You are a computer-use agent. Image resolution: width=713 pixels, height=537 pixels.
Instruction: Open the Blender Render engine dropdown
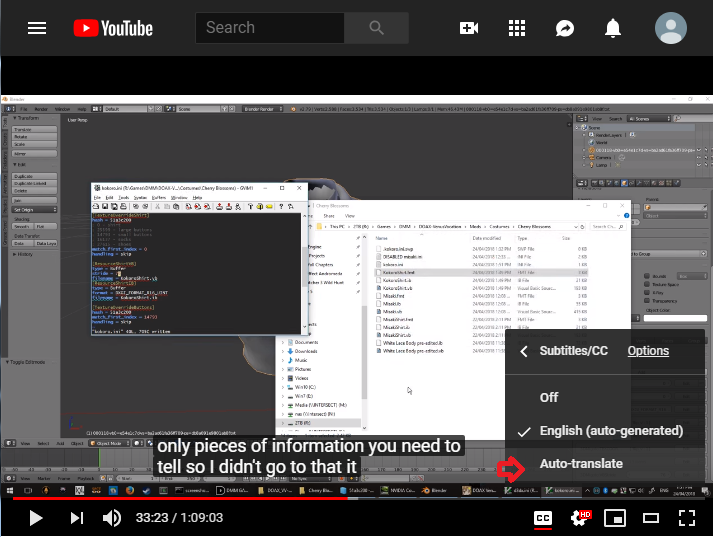263,109
